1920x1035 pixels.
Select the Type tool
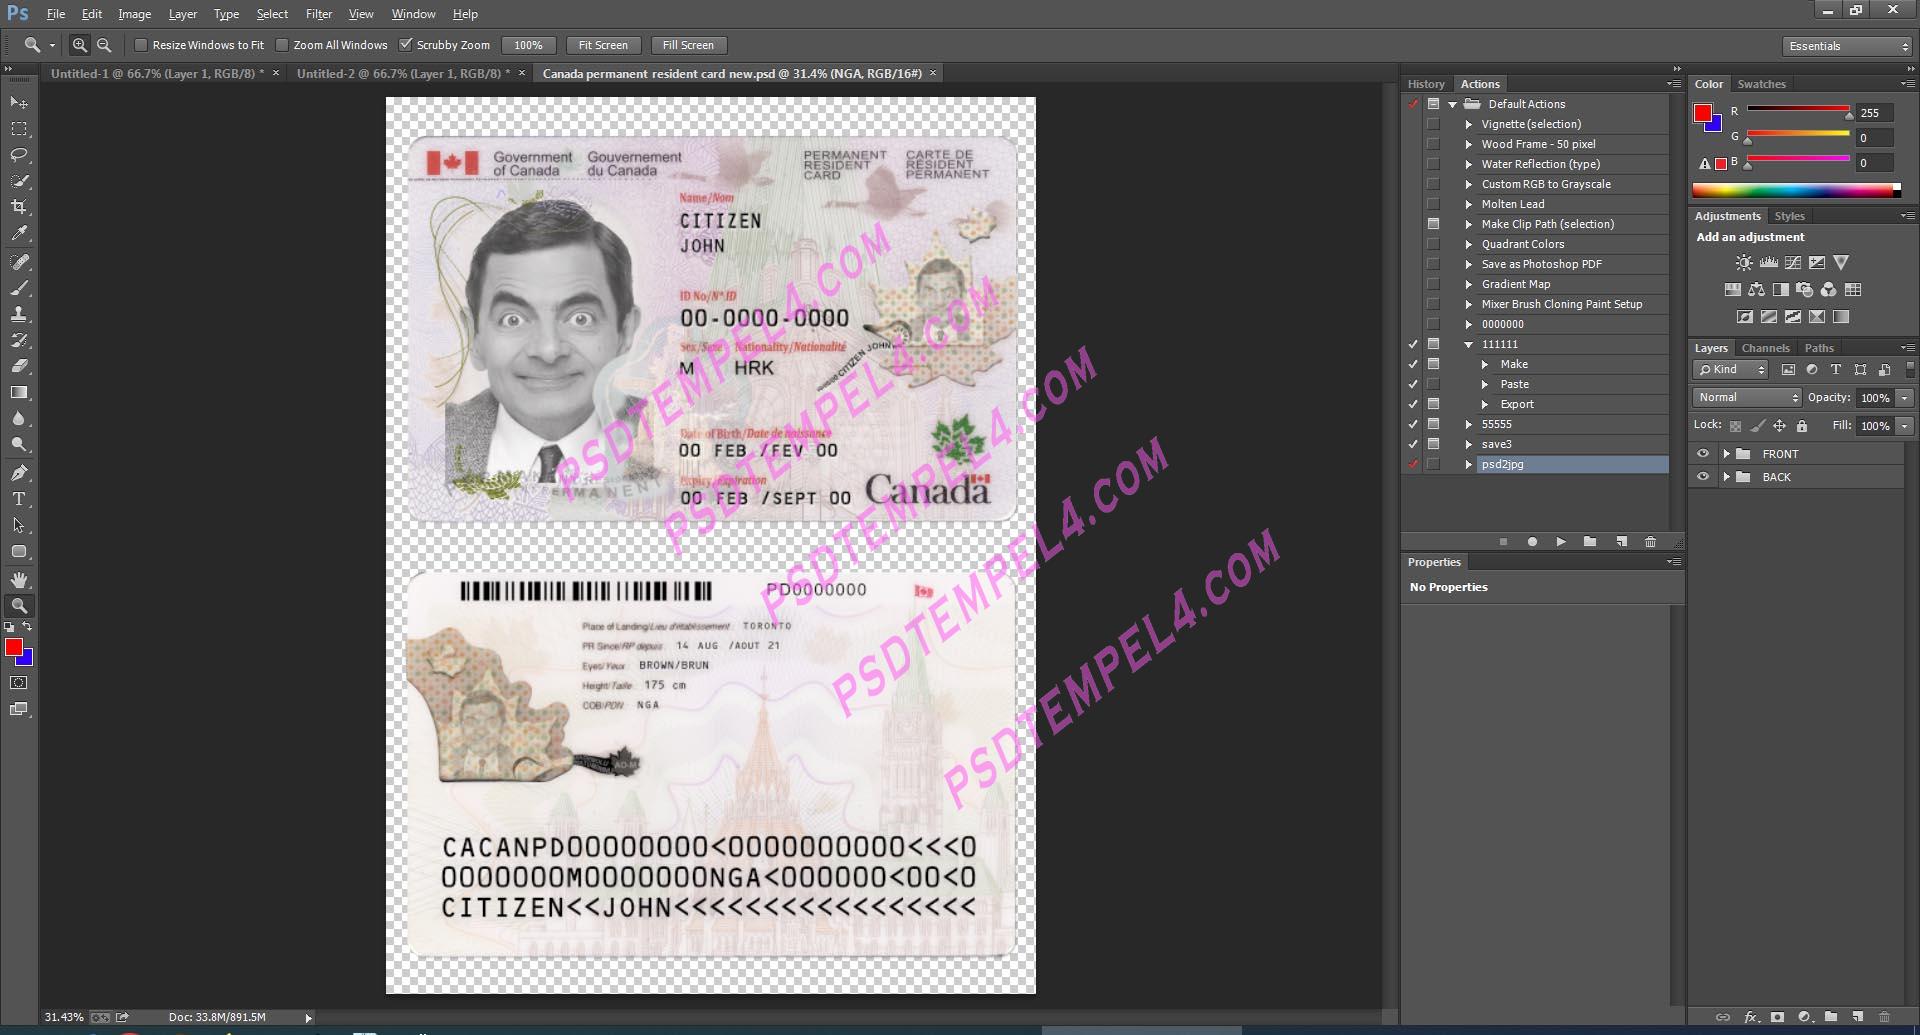pos(19,498)
